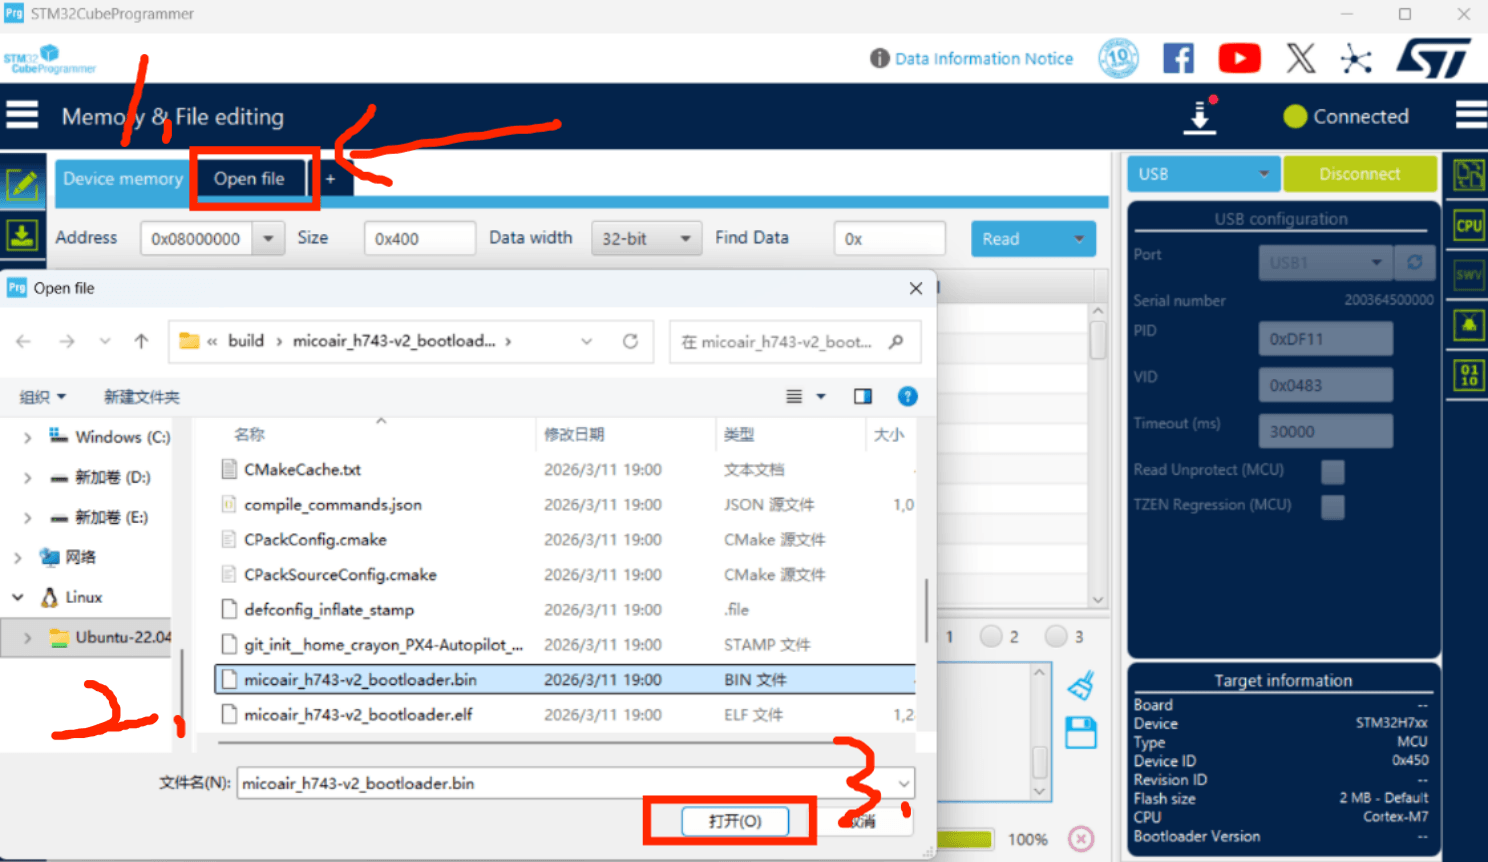Screen dimensions: 1488x862
Task: Open the 组织 menu dropdown
Action: pos(43,396)
